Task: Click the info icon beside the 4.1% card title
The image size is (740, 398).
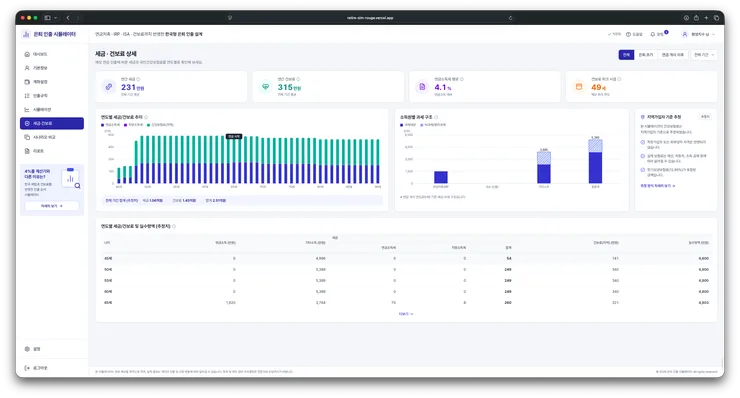Action: point(462,79)
